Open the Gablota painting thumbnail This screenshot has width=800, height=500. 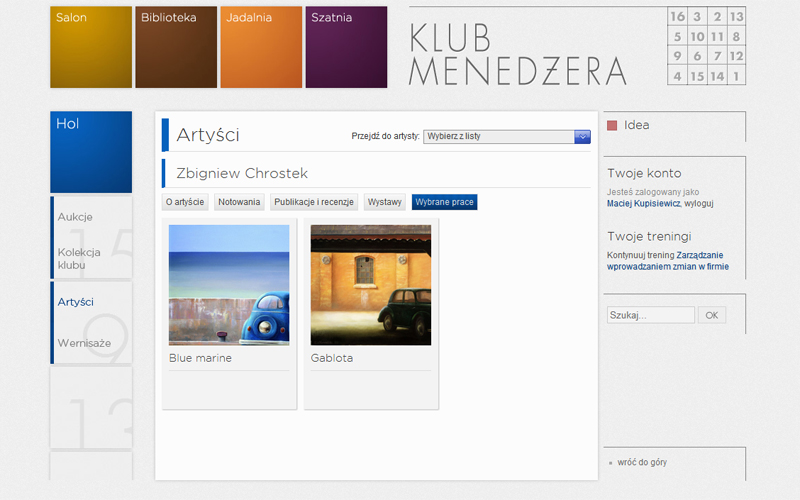pyautogui.click(x=371, y=285)
